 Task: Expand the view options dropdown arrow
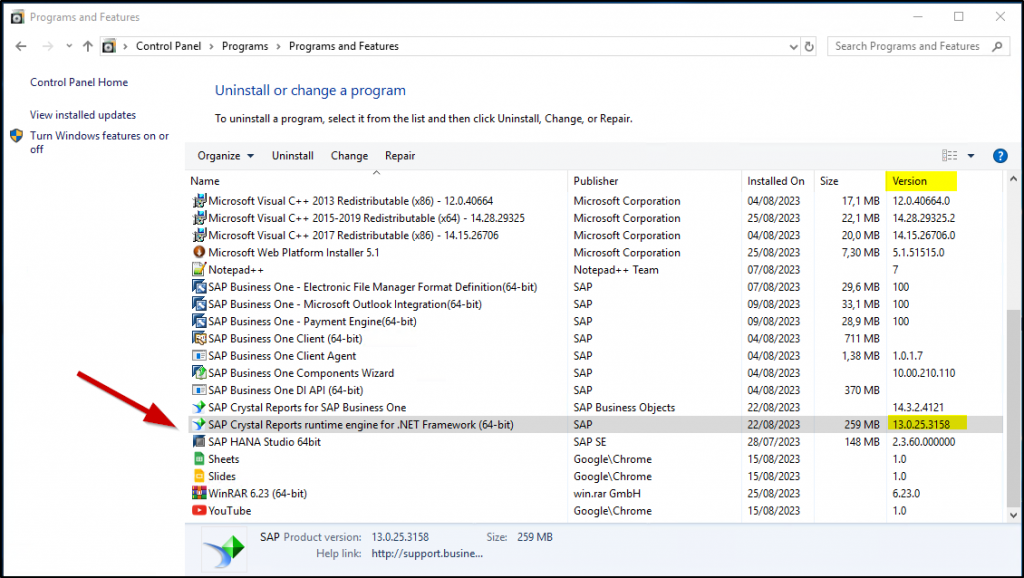pos(971,156)
